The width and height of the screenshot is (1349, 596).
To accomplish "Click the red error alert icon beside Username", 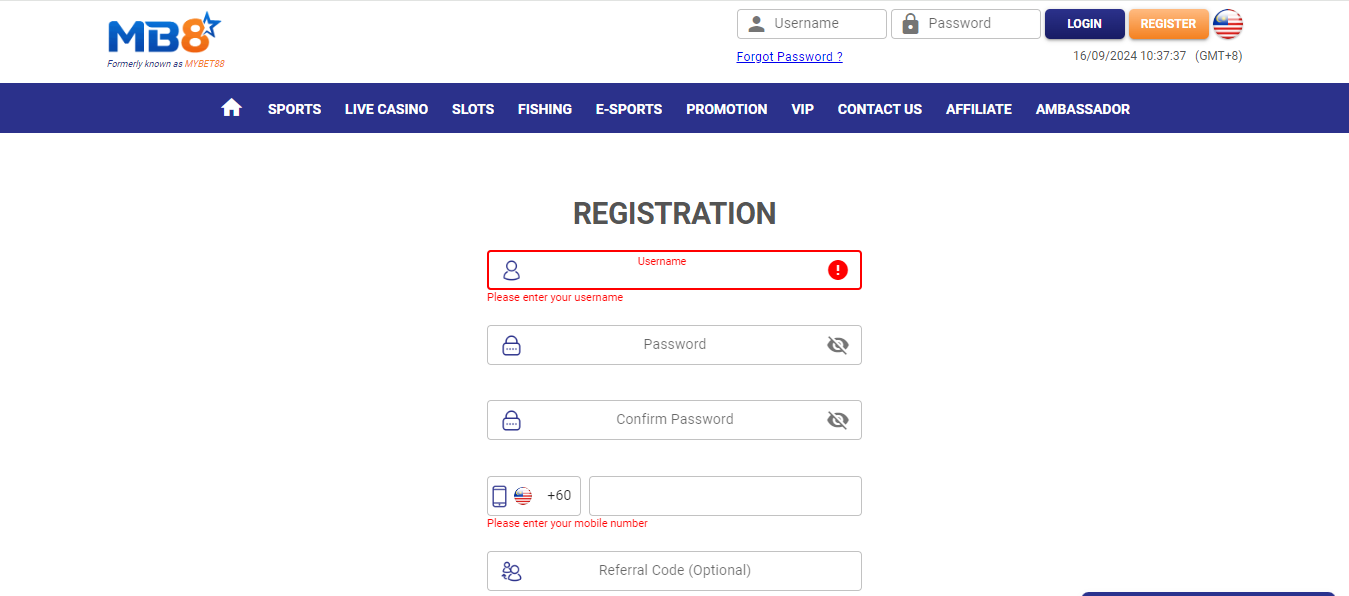I will (x=838, y=270).
